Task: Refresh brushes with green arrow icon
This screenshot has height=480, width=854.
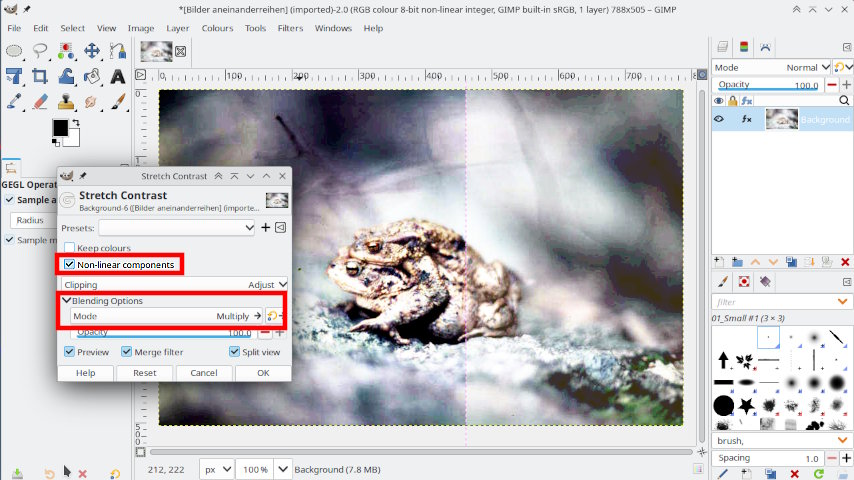Action: point(819,474)
